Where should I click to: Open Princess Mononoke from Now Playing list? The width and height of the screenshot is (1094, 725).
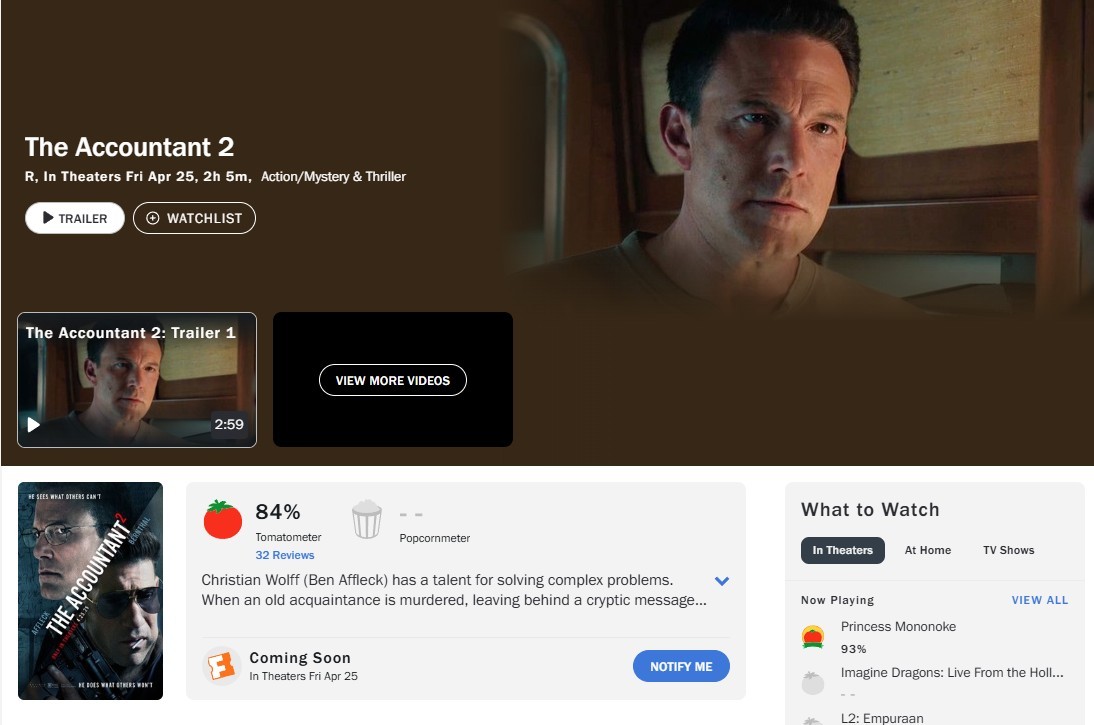[898, 627]
